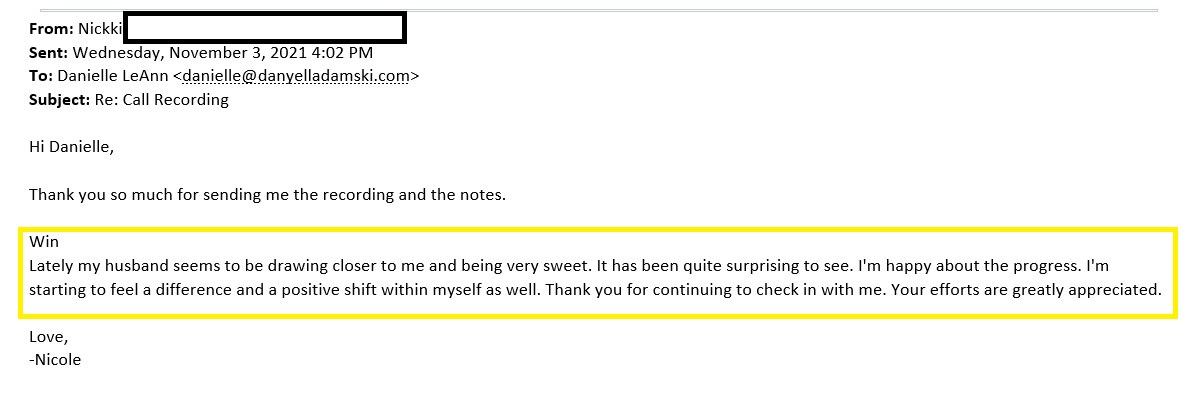
Task: Click the signature -Nicole
Action: pyautogui.click(x=55, y=360)
